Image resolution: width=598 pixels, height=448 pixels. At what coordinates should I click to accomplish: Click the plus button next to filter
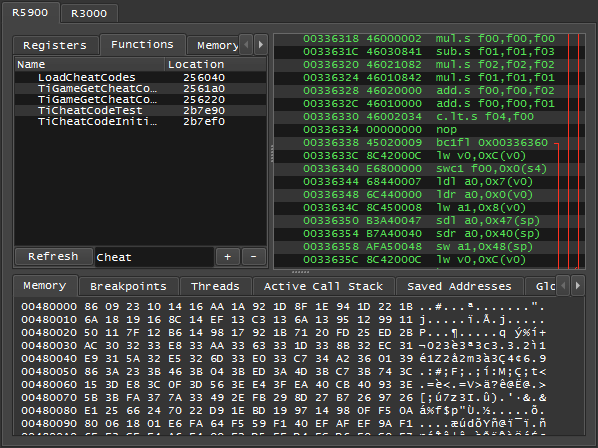pyautogui.click(x=228, y=257)
